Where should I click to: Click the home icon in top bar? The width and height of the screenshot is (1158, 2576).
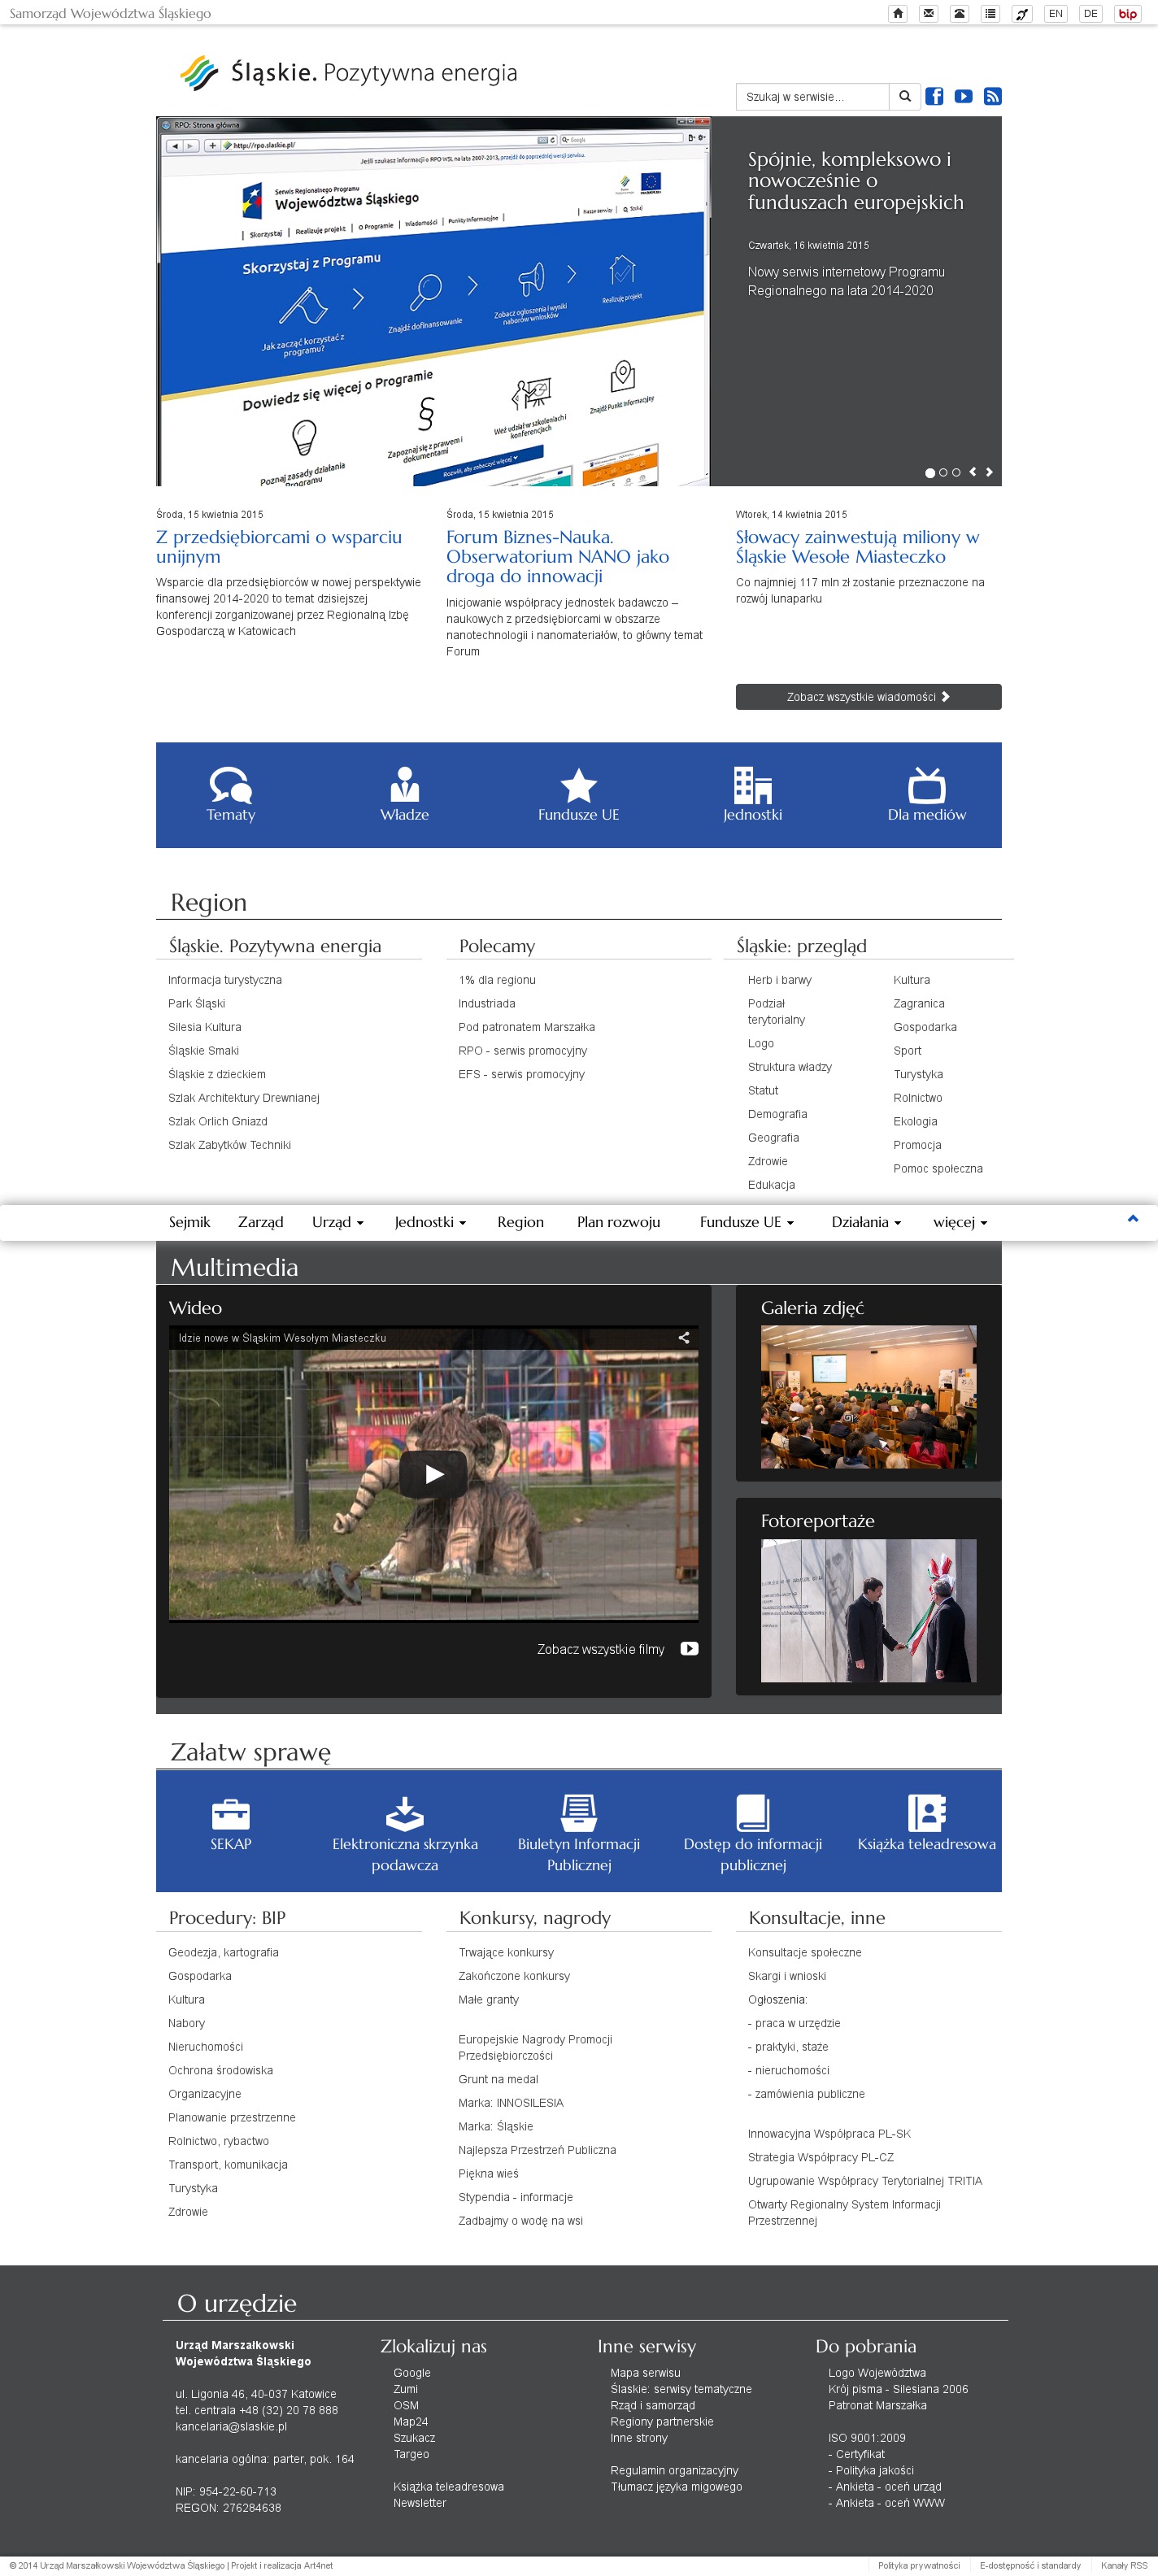tap(897, 14)
